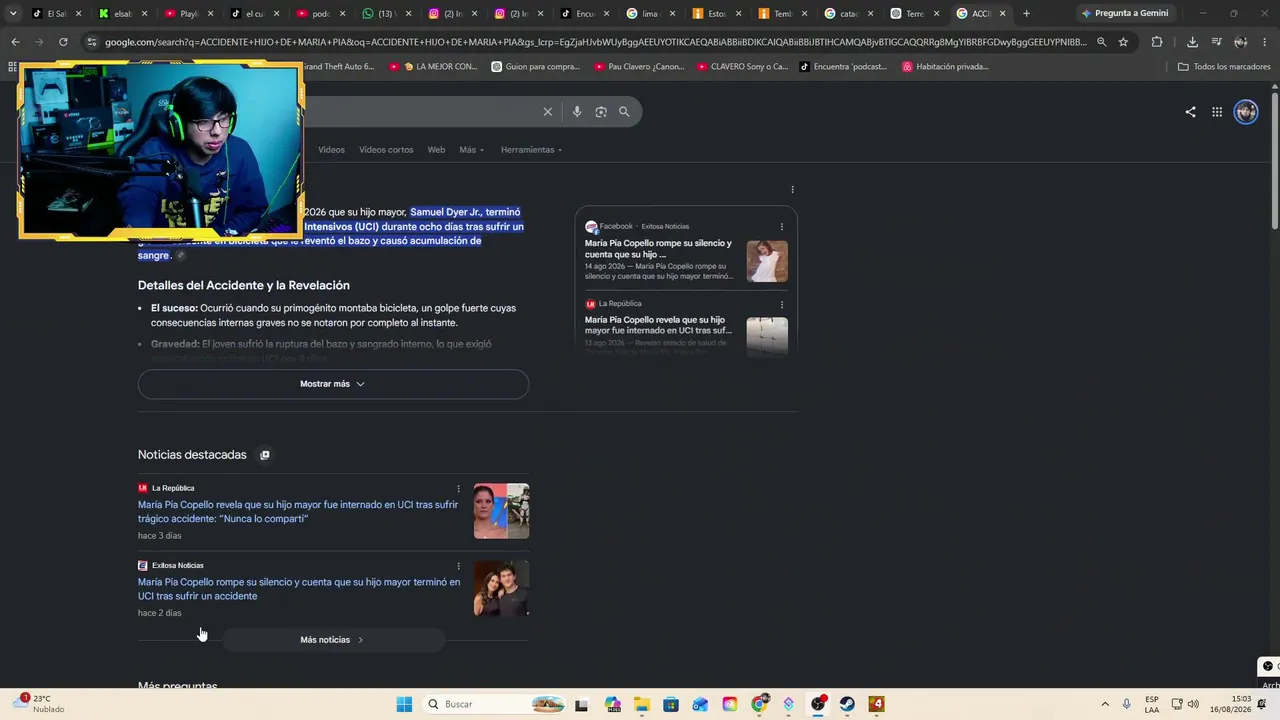The width and height of the screenshot is (1280, 720).
Task: Open the CLAVERO Sony bookmark
Action: coord(742,67)
